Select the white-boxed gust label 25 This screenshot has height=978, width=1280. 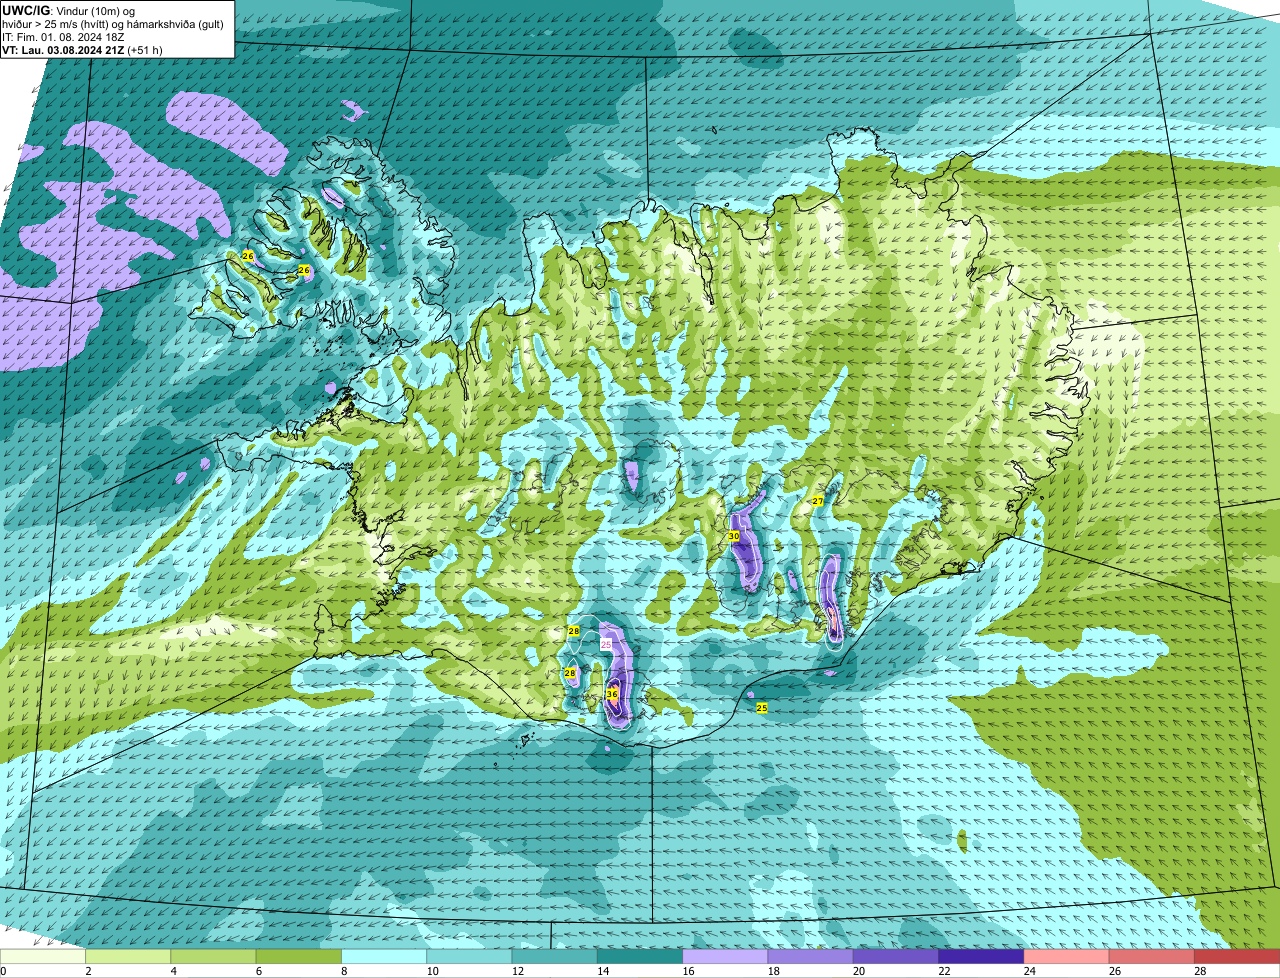[x=606, y=645]
